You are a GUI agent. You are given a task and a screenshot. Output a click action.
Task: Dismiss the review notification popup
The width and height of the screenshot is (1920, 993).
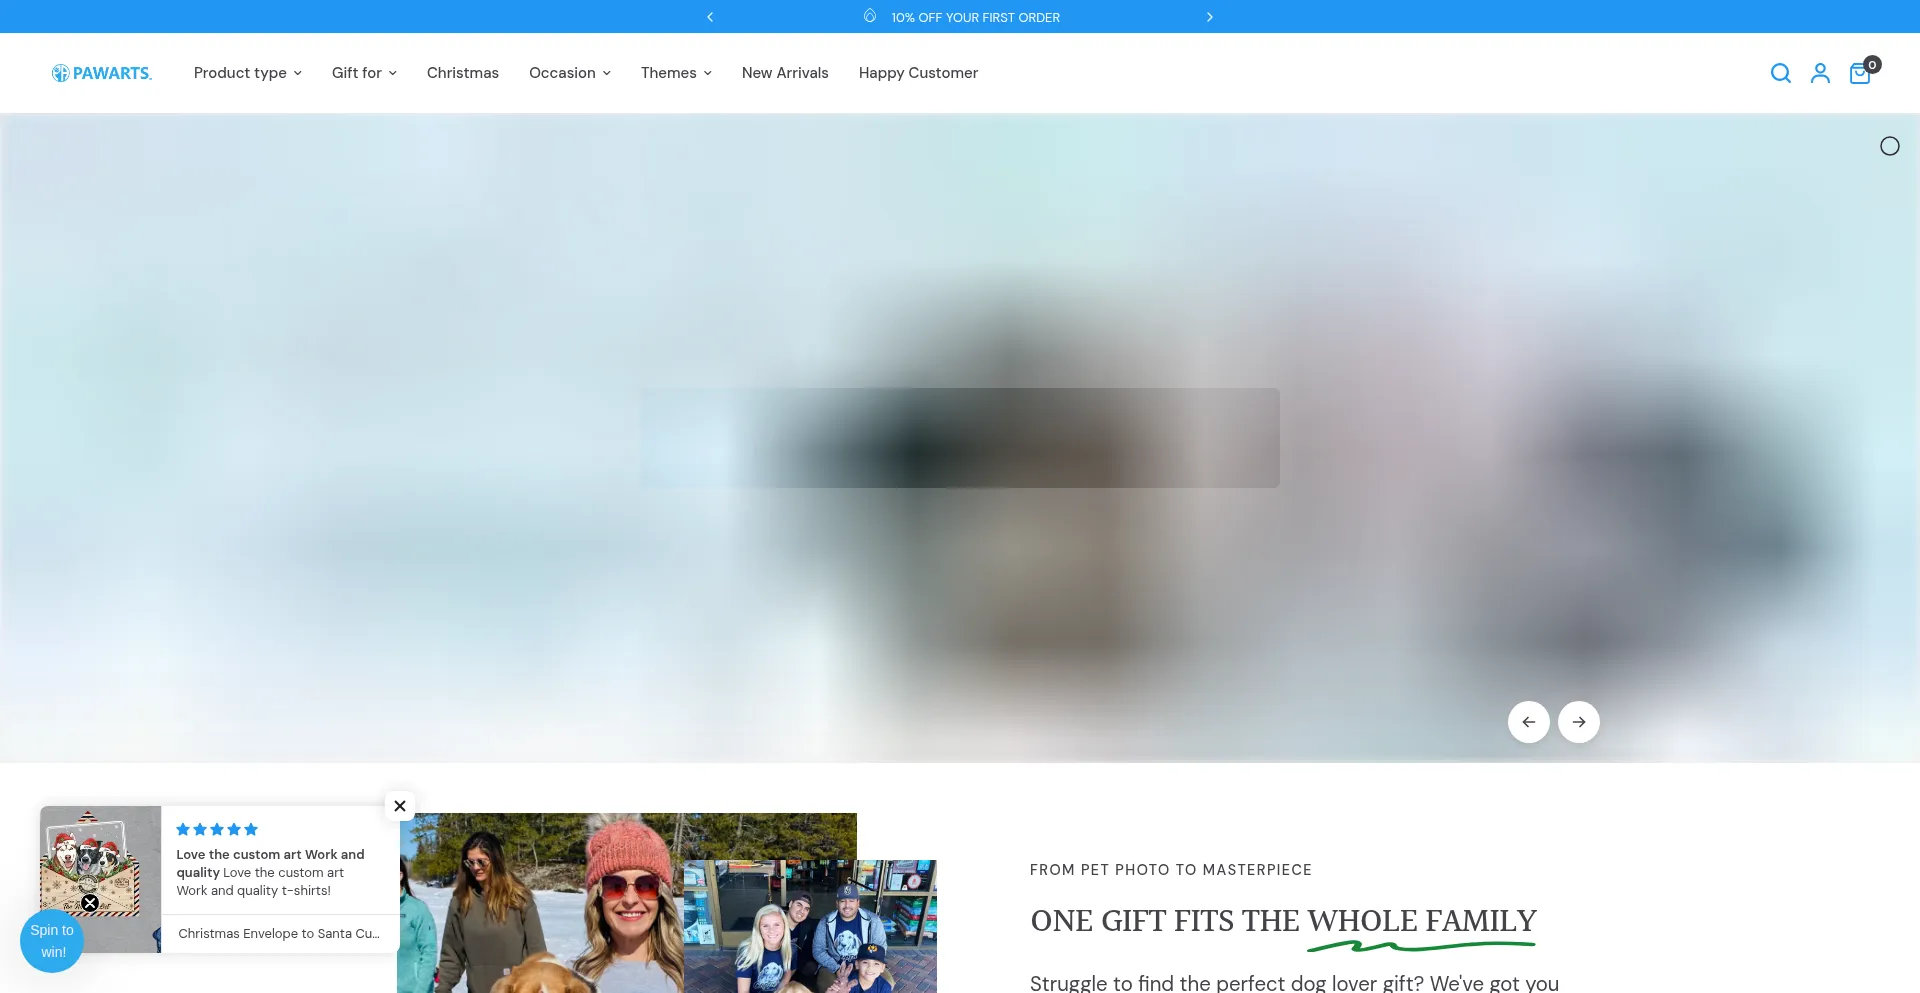click(x=399, y=806)
